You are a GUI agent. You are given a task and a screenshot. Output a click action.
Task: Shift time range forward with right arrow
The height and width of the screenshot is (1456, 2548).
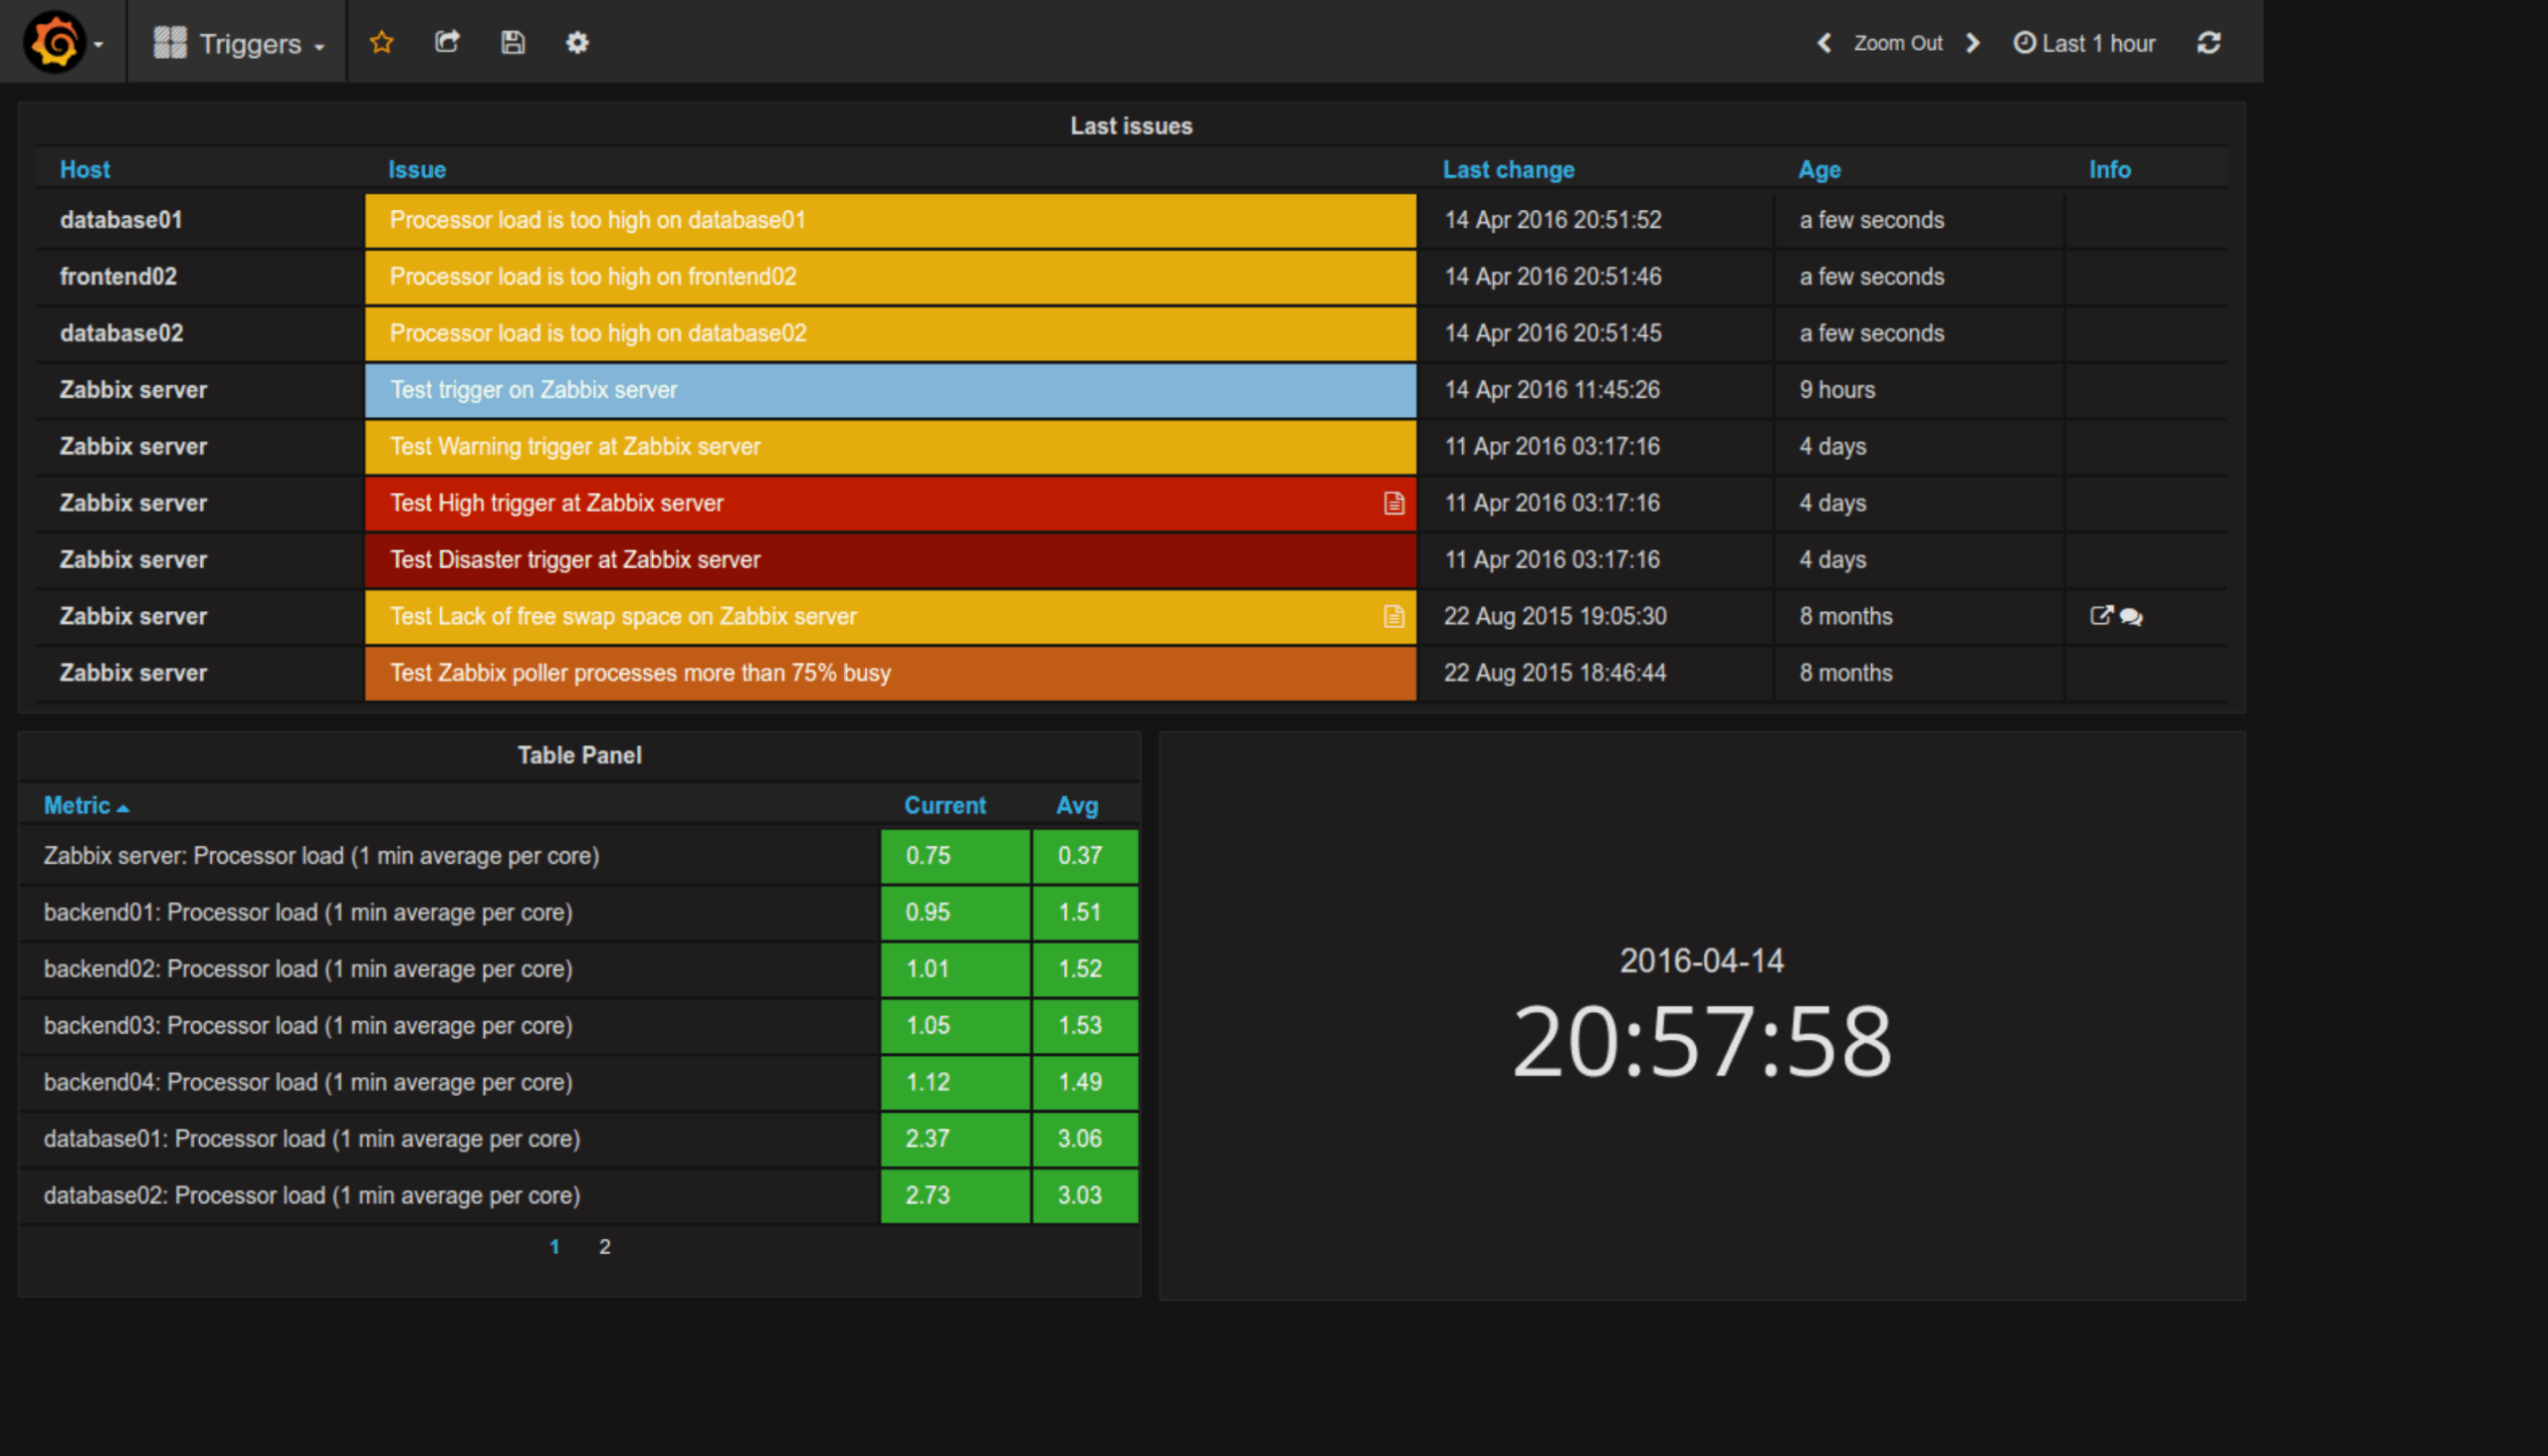coord(1972,42)
